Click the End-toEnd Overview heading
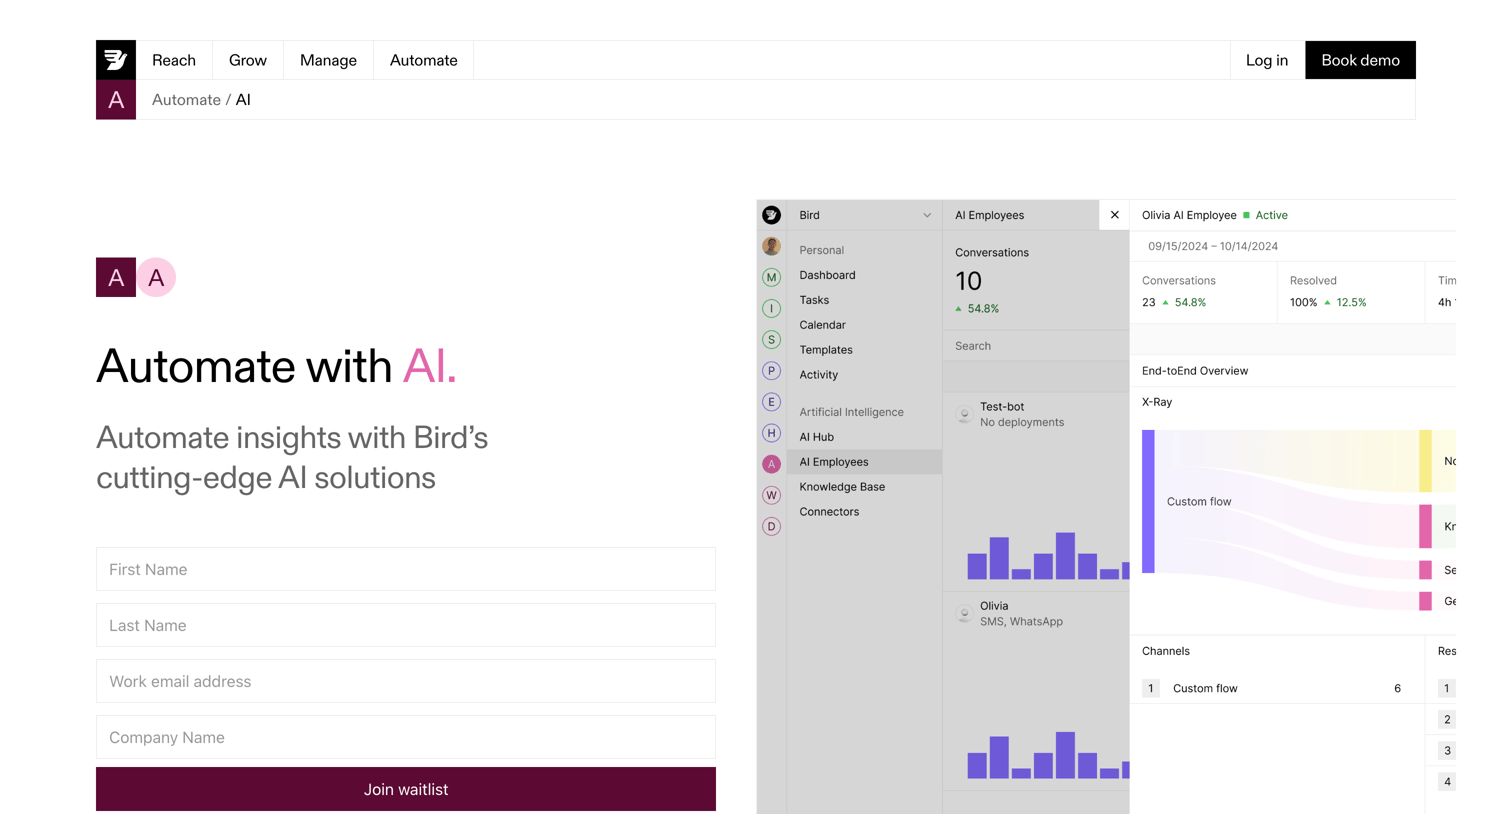The image size is (1512, 814). pos(1195,371)
